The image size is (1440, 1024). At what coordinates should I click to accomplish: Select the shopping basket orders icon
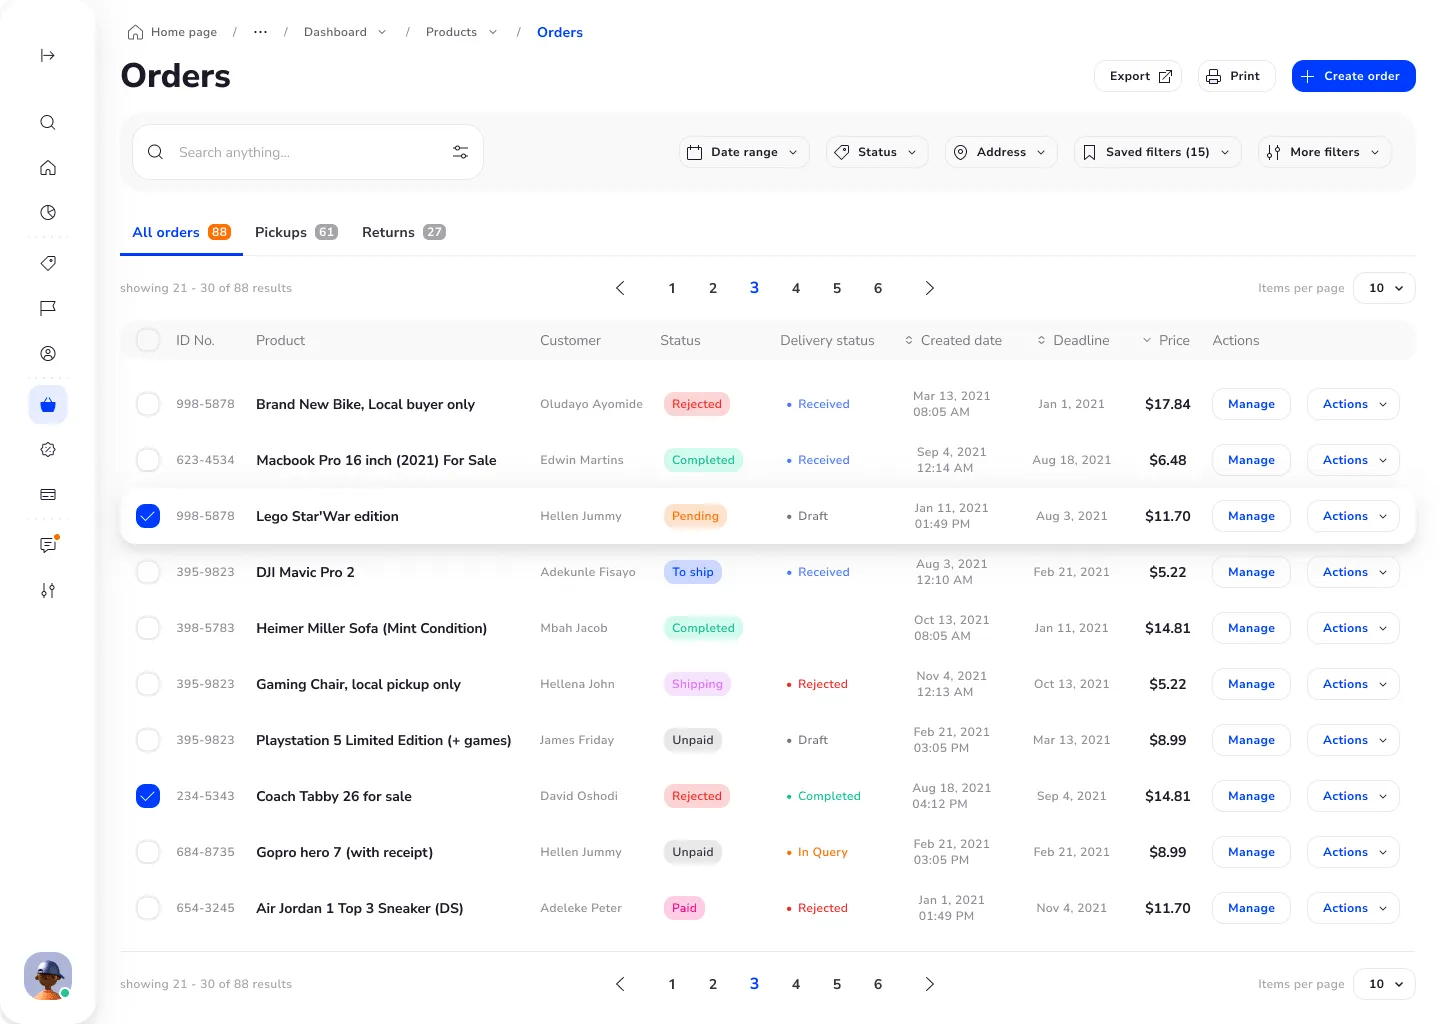pyautogui.click(x=47, y=405)
